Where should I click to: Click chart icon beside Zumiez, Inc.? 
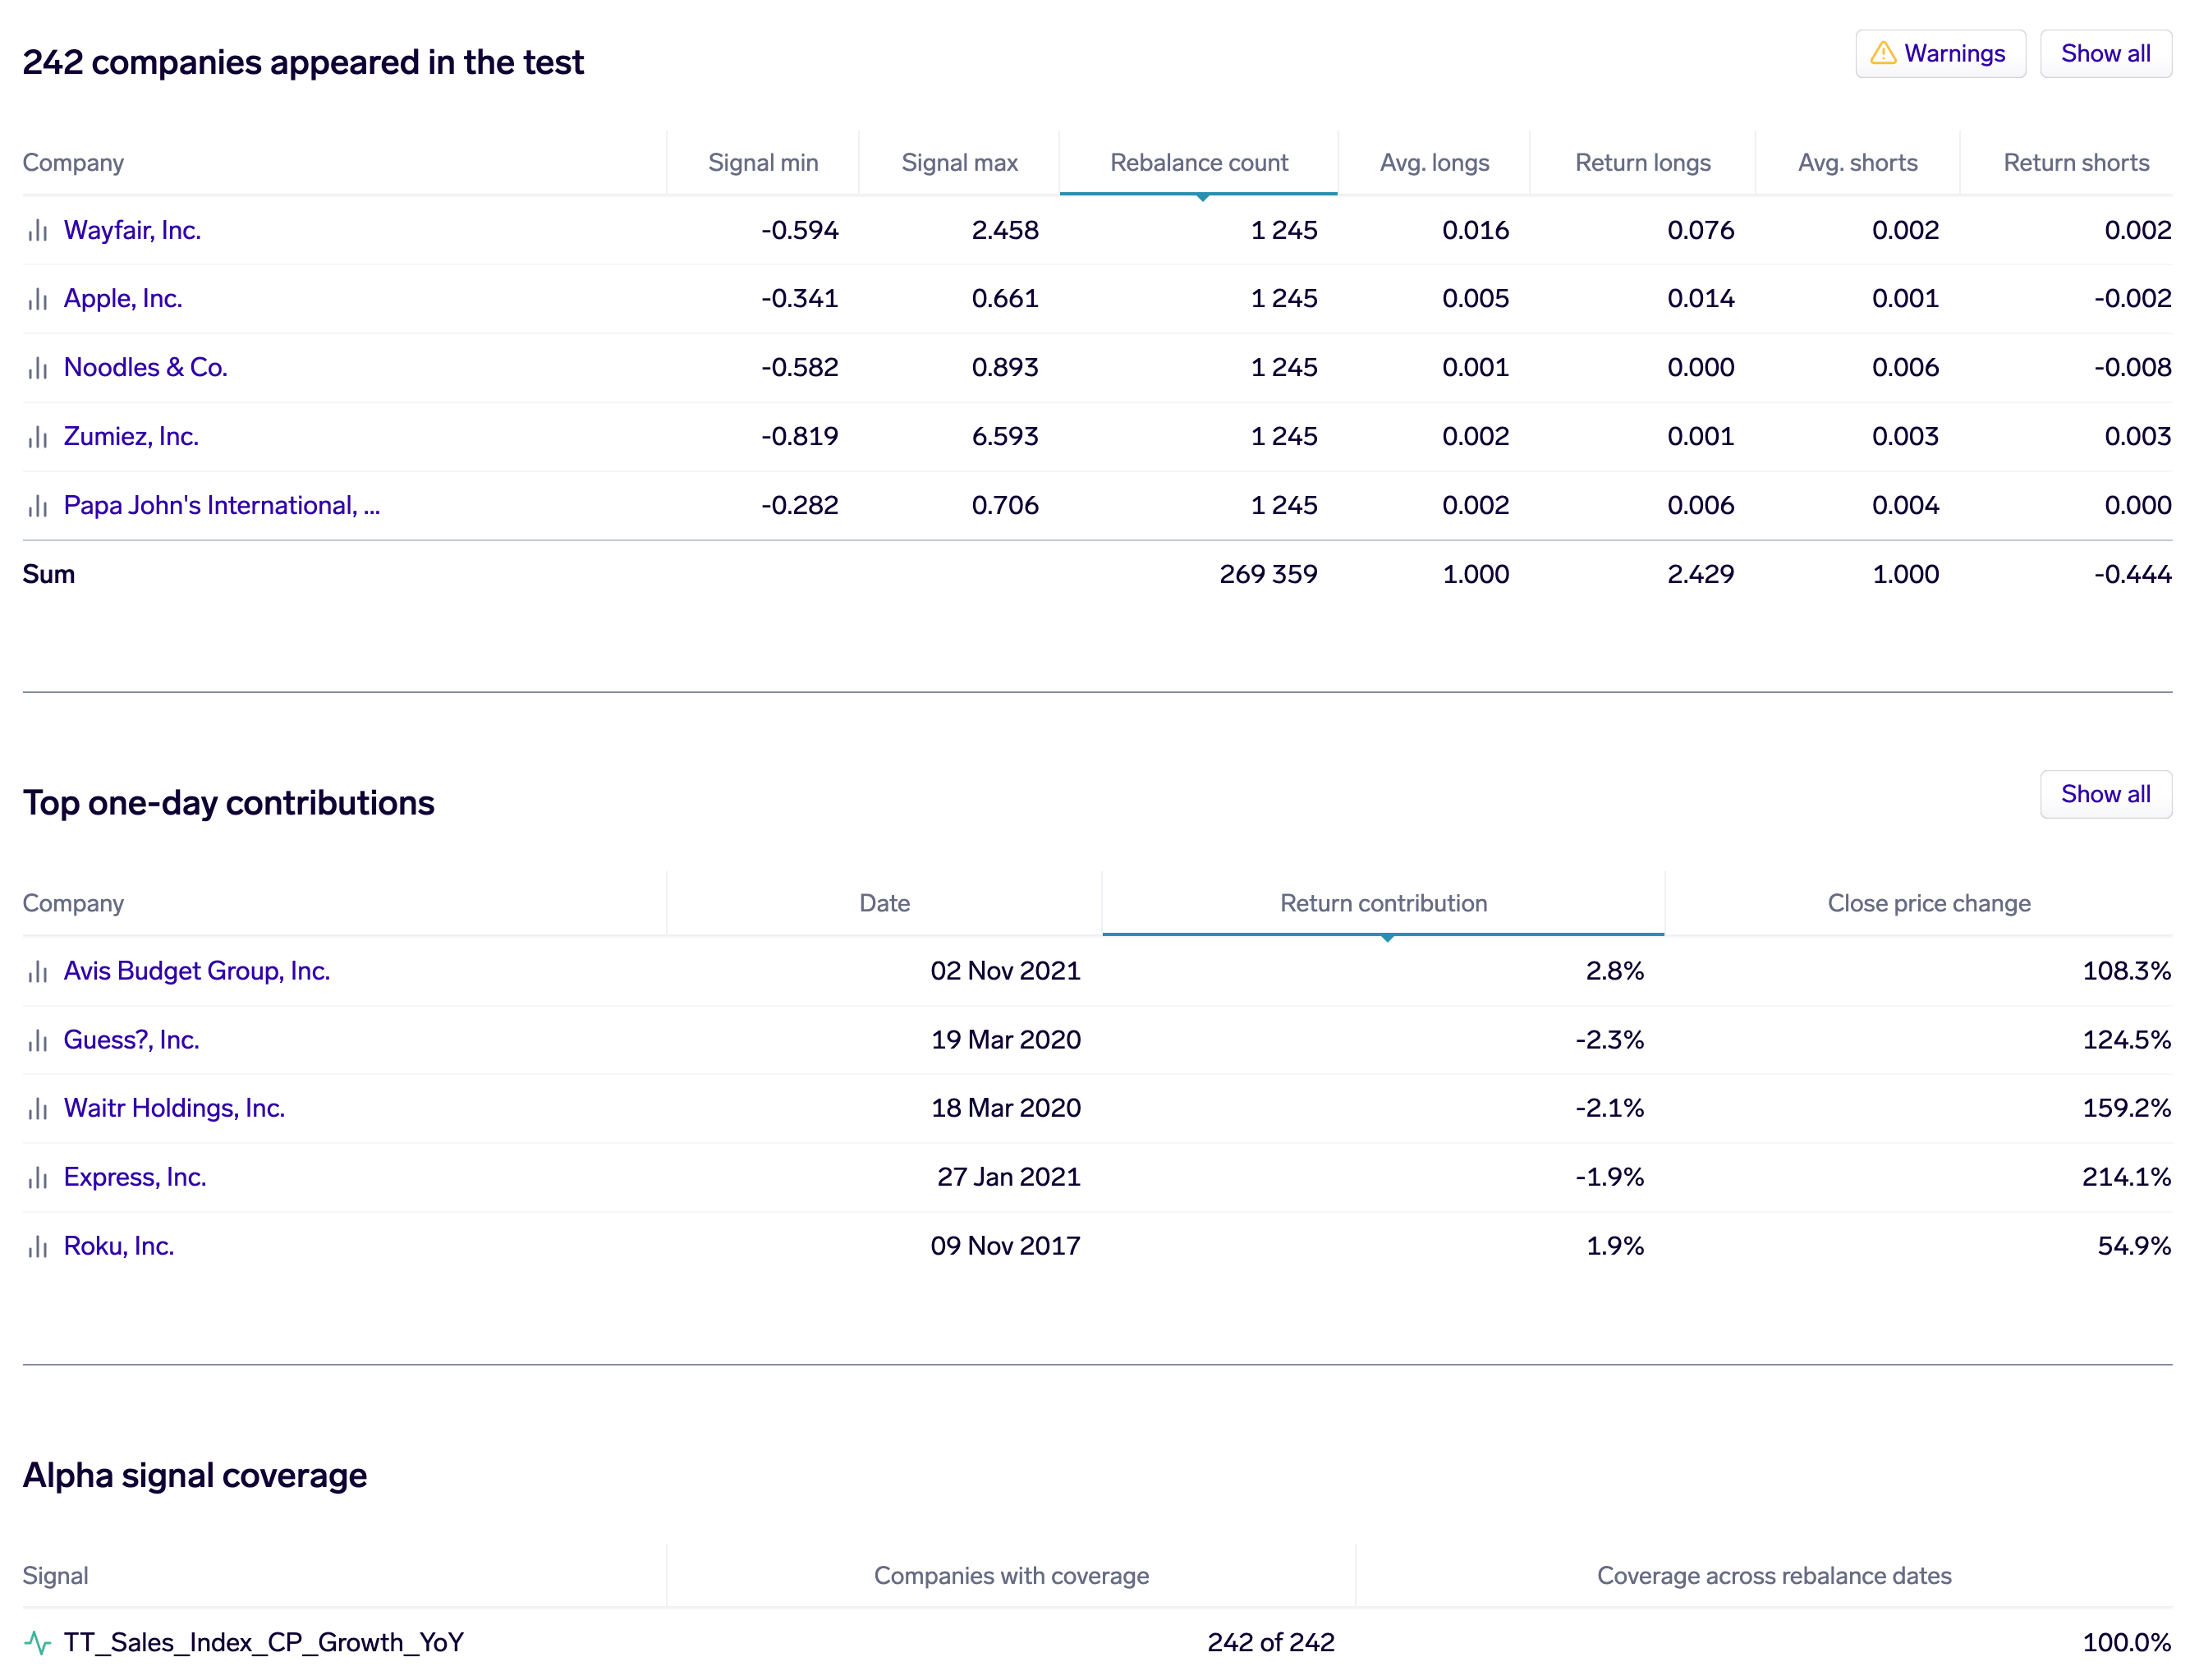pos(38,437)
